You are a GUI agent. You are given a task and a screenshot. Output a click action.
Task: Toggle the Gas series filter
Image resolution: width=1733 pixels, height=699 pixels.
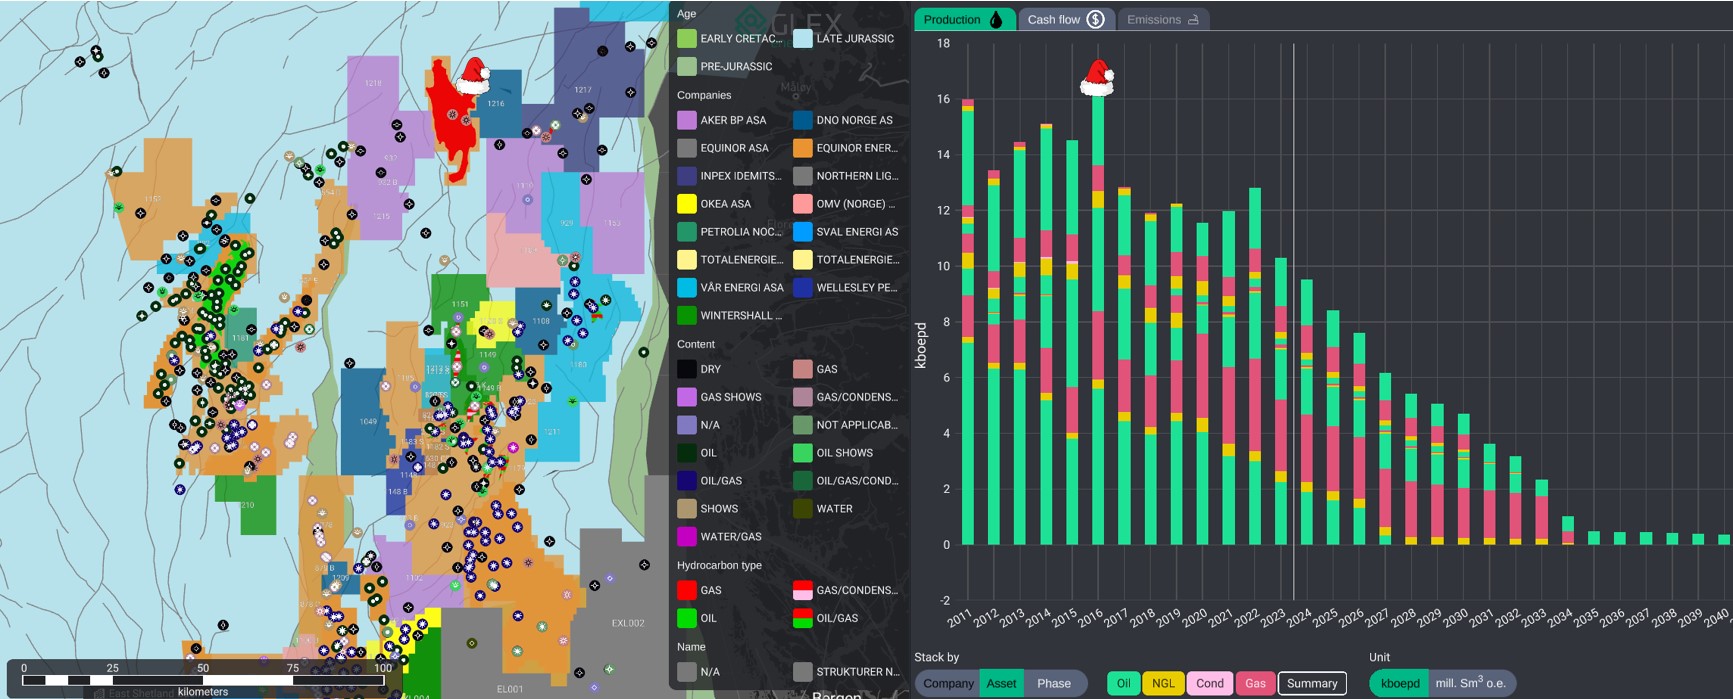[1255, 683]
